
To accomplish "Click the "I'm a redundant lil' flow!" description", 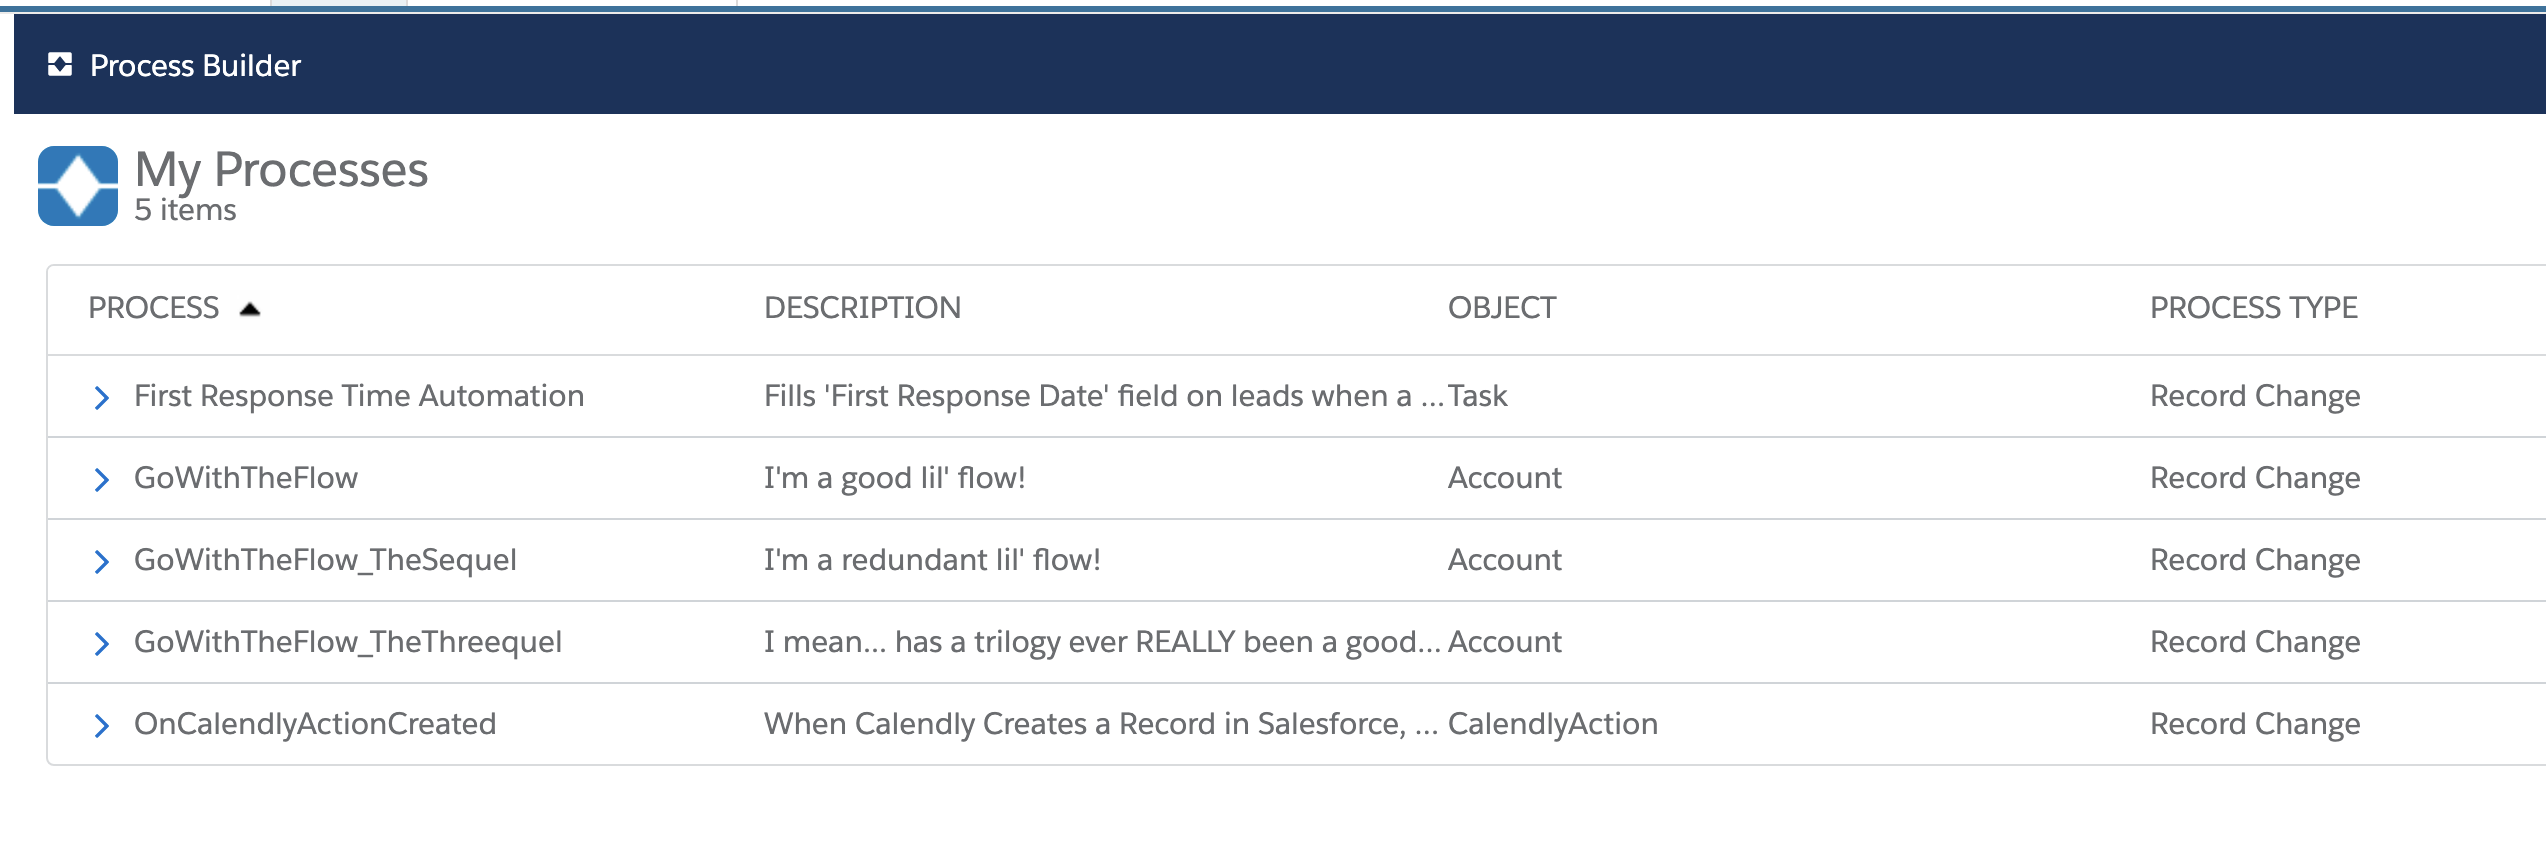I will 932,560.
